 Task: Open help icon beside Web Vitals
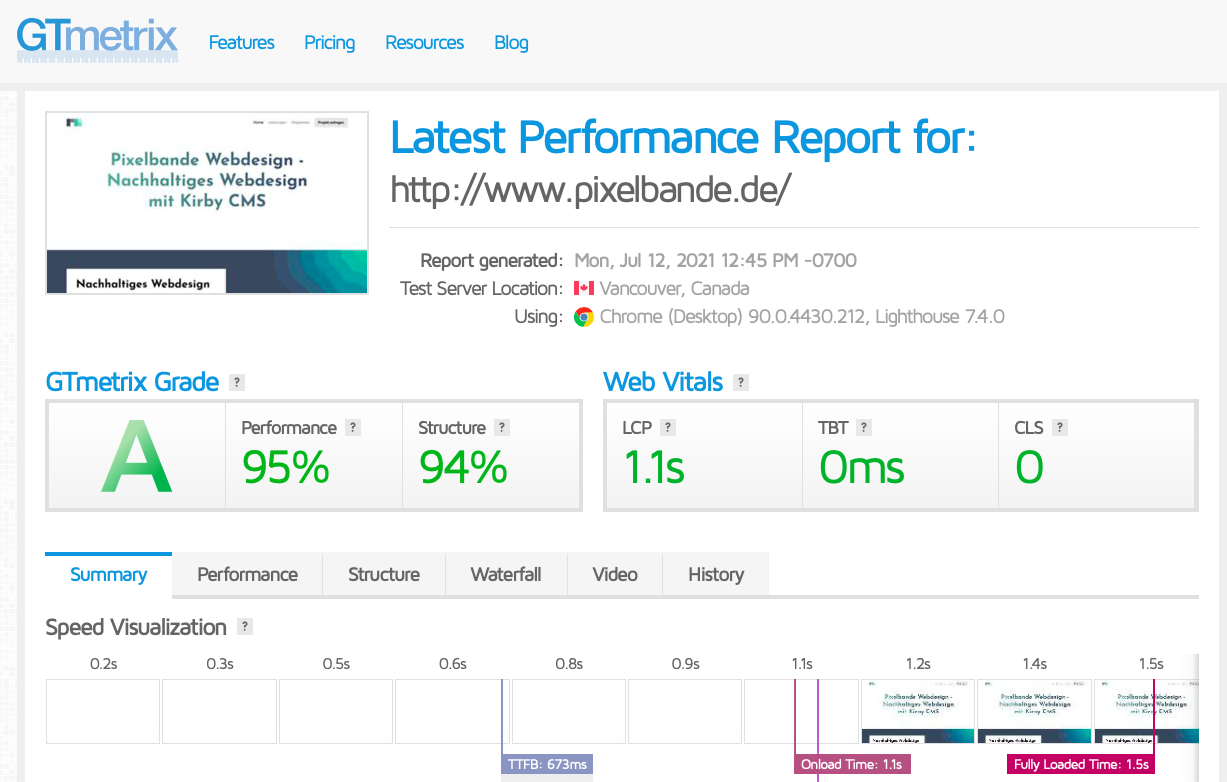741,382
